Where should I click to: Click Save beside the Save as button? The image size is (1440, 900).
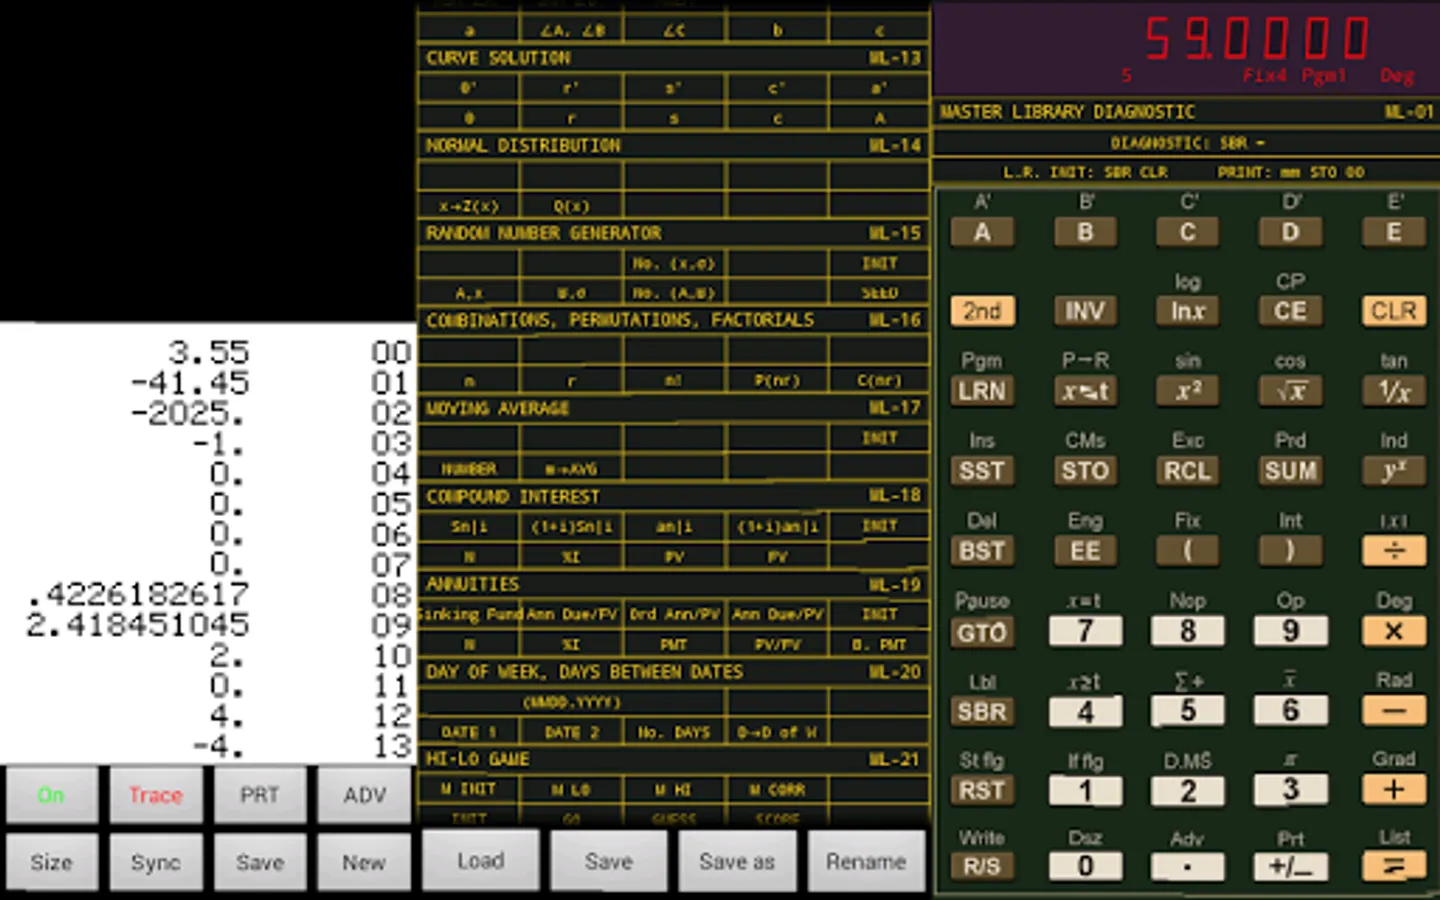coord(609,861)
